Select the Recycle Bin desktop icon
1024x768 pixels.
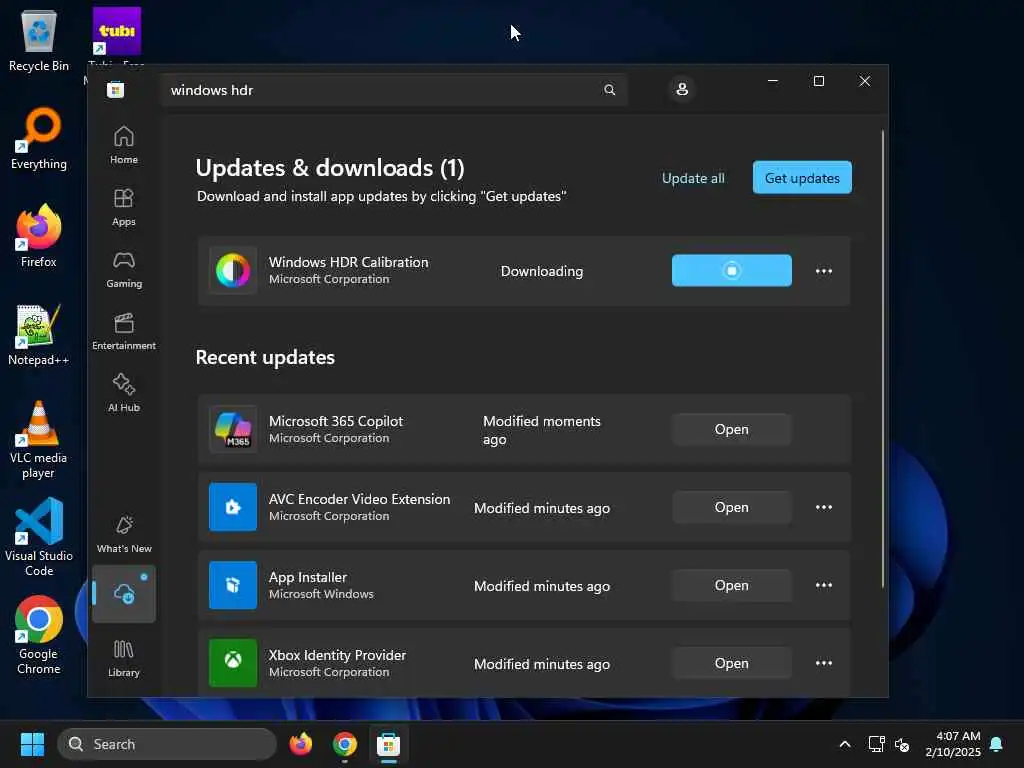click(39, 40)
